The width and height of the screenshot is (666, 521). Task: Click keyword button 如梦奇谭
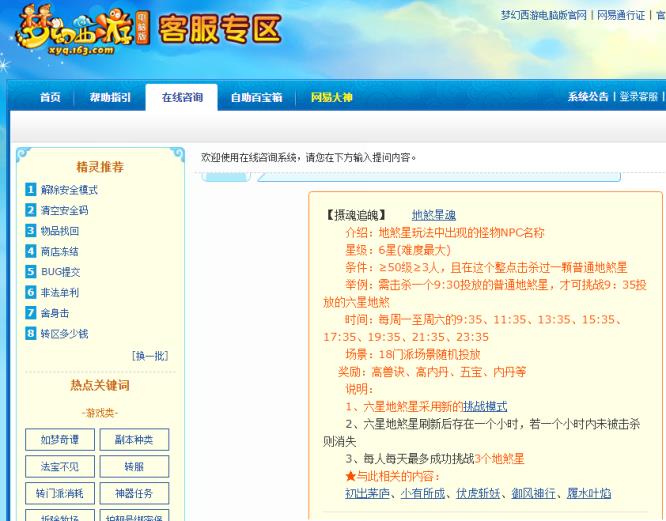tap(60, 439)
